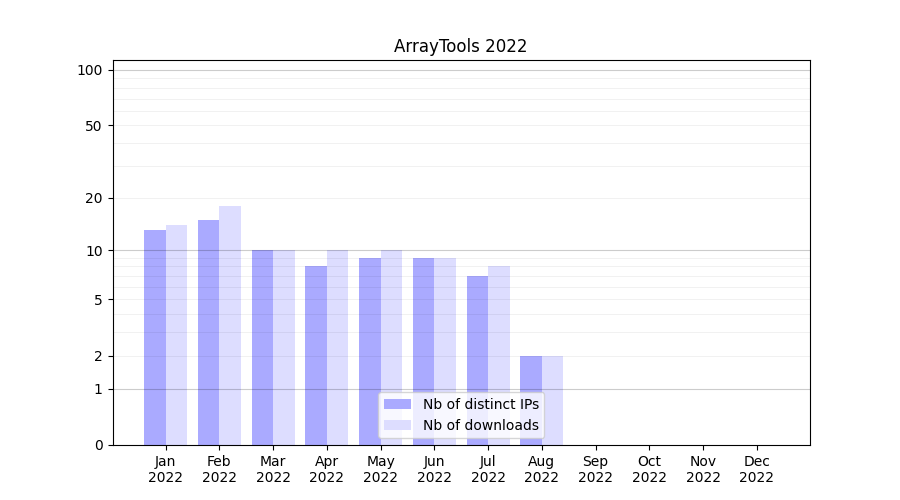Image resolution: width=900 pixels, height=500 pixels.
Task: Select the 20 y-axis tick label
Action: (x=93, y=198)
